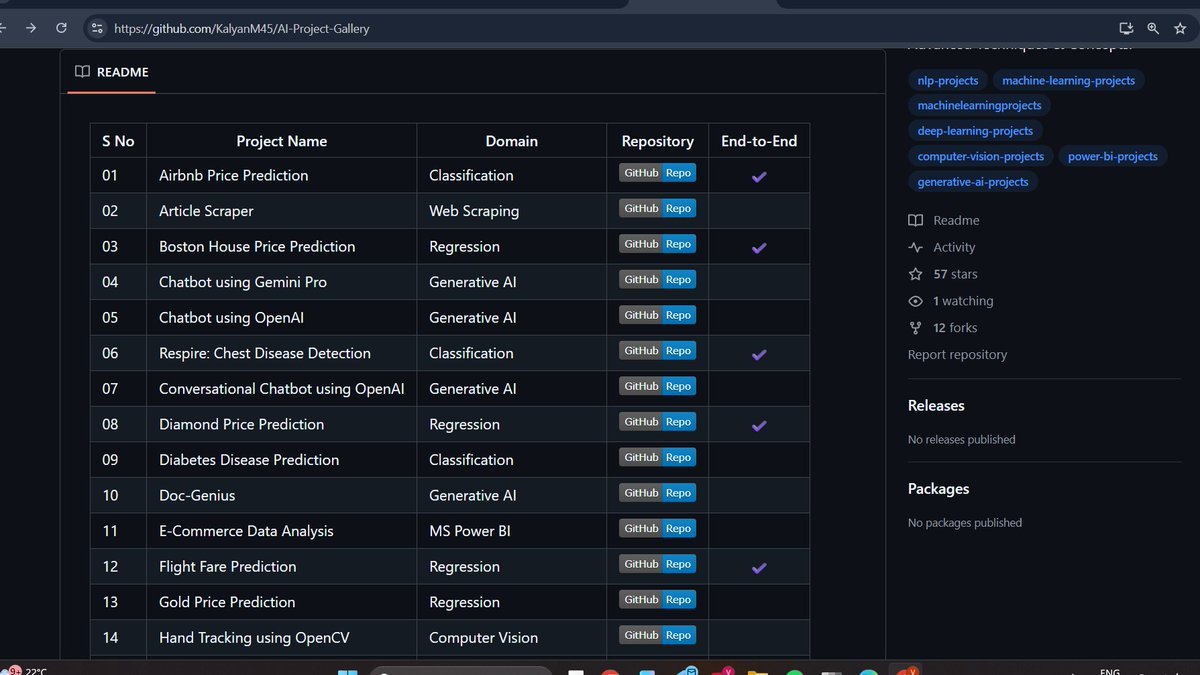Click End-to-End checkmark in Diamond Price Prediction row
This screenshot has height=675, width=1200.
click(759, 425)
